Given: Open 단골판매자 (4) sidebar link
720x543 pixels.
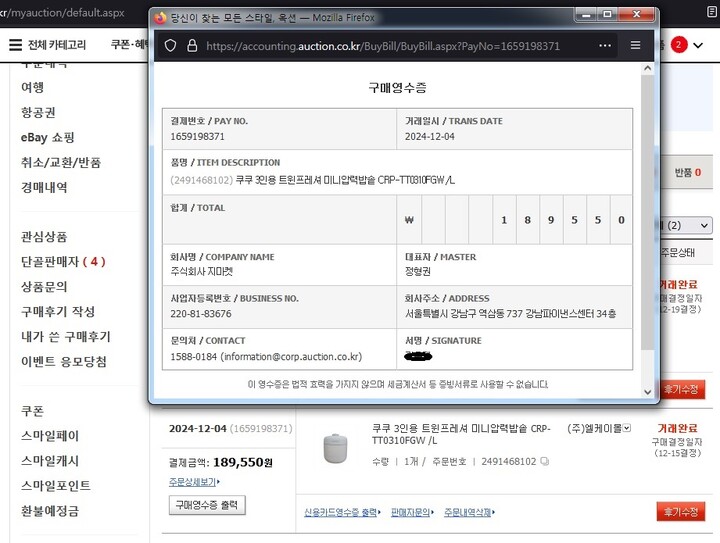Looking at the screenshot, I should [63, 262].
